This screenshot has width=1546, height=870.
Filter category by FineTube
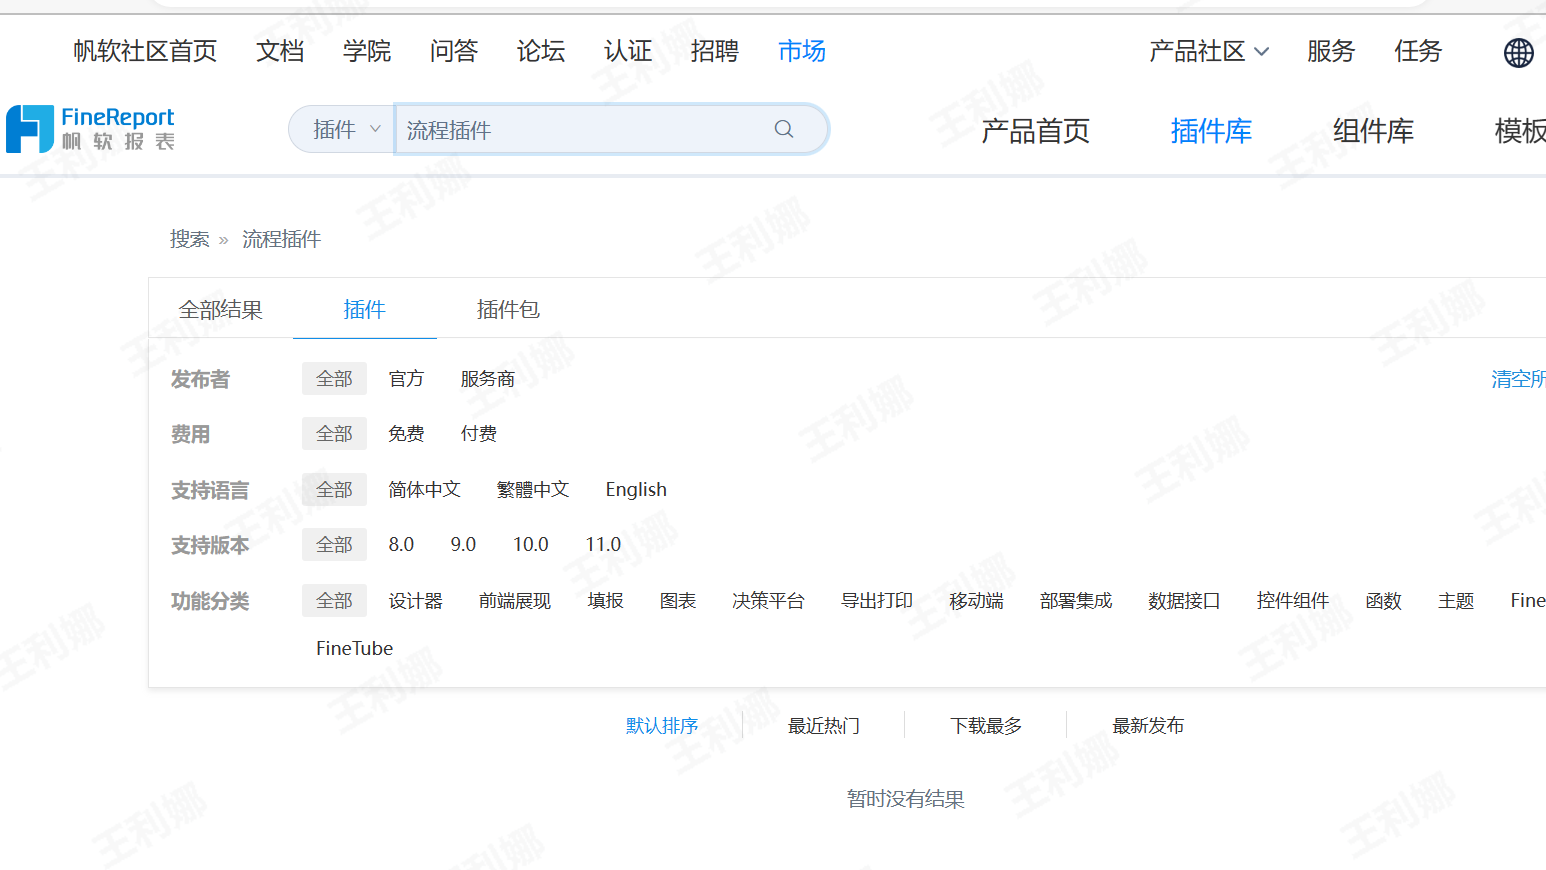click(354, 649)
